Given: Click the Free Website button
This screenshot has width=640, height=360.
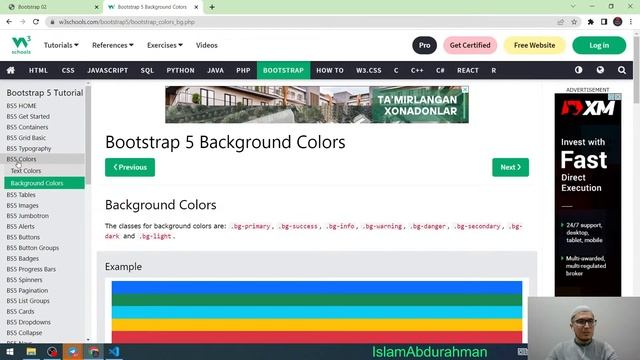Looking at the screenshot, I should (x=534, y=45).
